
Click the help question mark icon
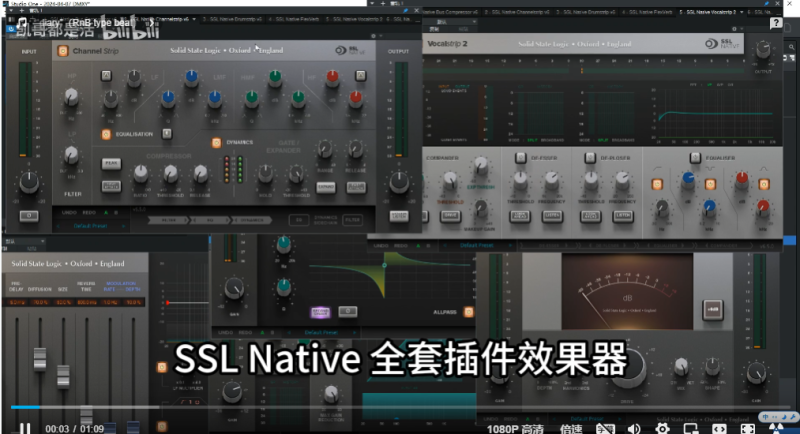(x=776, y=23)
